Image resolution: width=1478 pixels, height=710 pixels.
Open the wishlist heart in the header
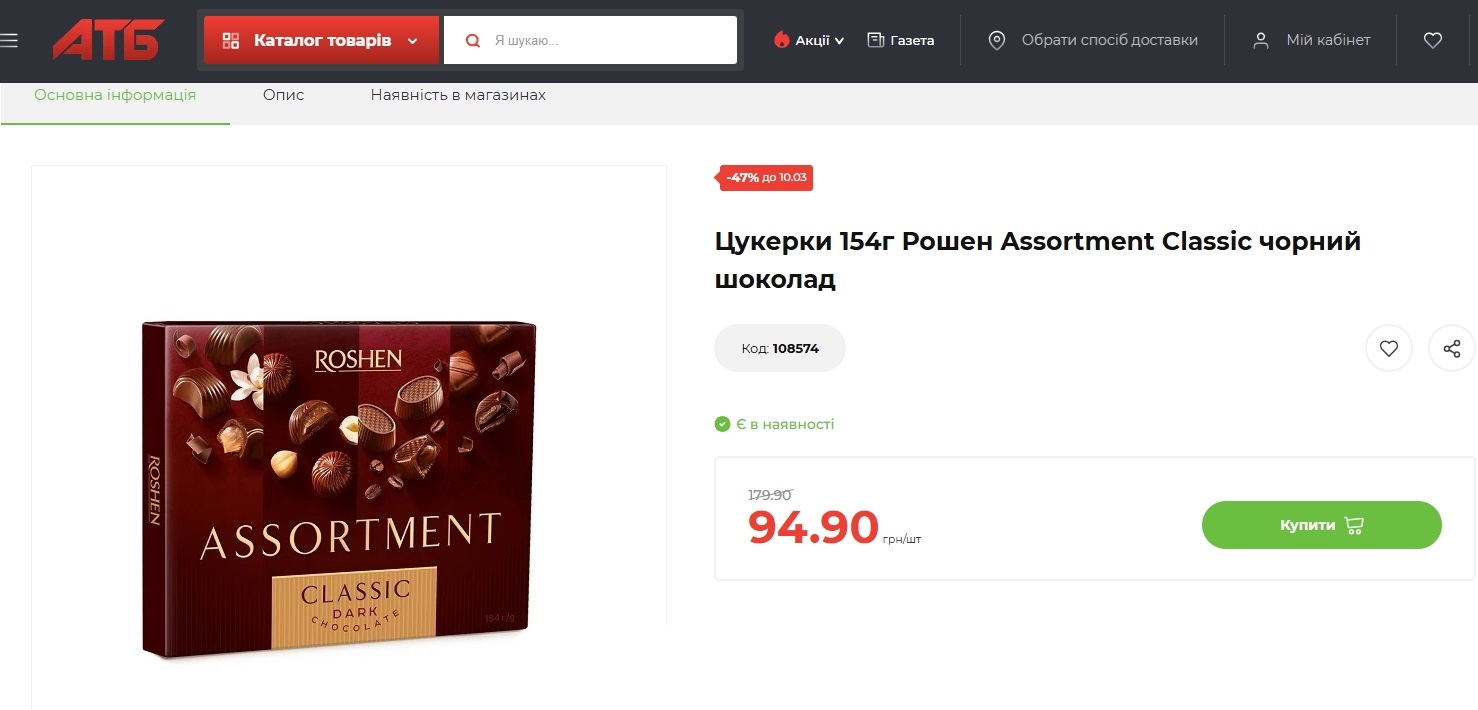[x=1433, y=40]
